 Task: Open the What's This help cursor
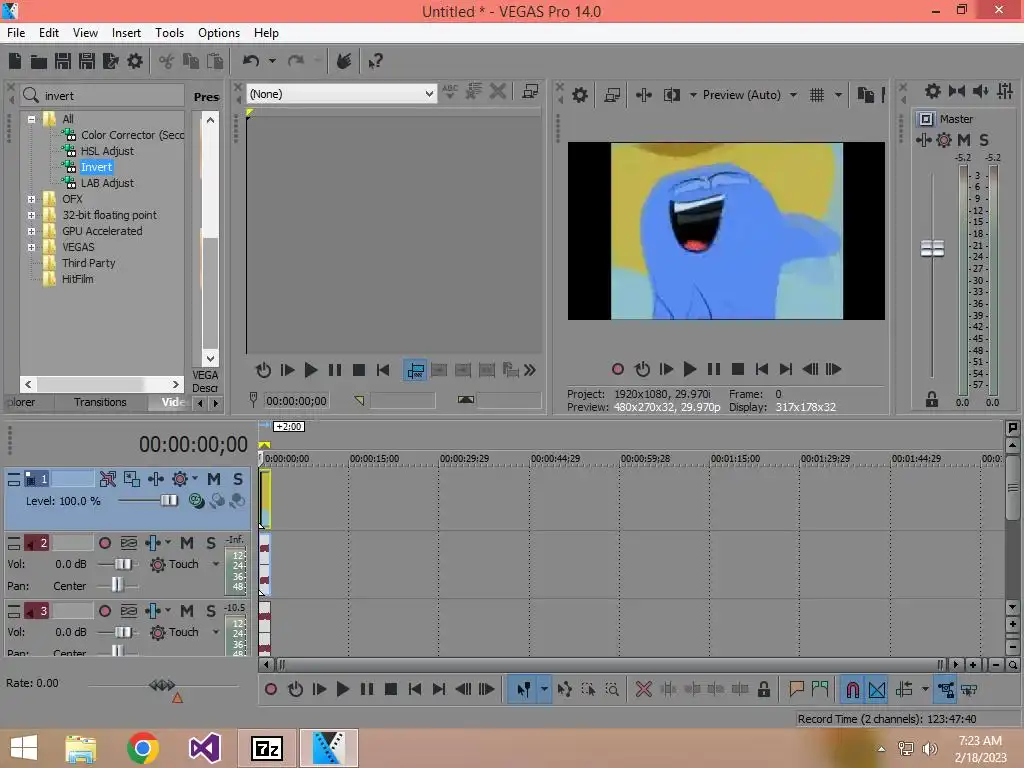point(375,61)
